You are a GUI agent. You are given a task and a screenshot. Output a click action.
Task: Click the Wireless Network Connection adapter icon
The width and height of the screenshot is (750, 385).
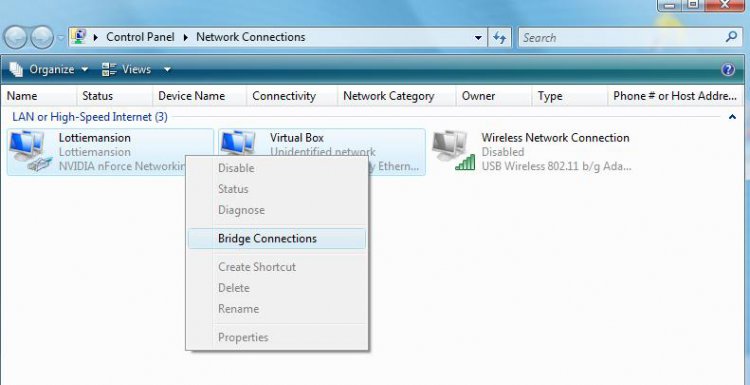(x=453, y=151)
